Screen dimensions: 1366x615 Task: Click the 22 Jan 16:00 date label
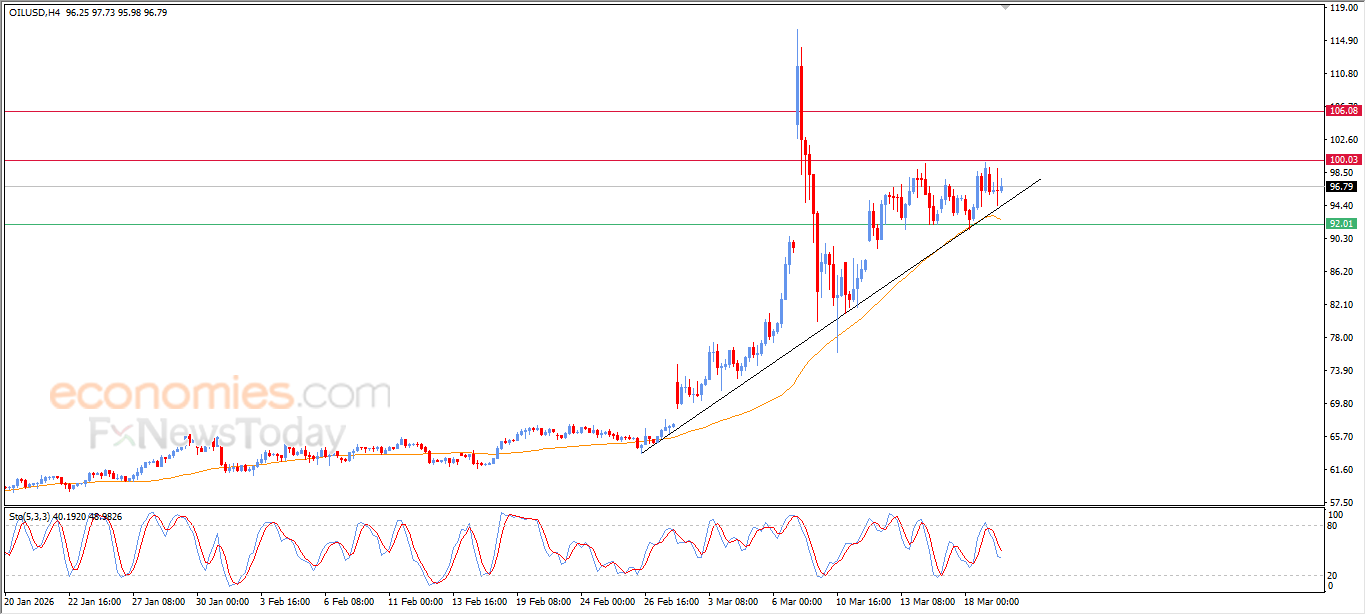[93, 602]
